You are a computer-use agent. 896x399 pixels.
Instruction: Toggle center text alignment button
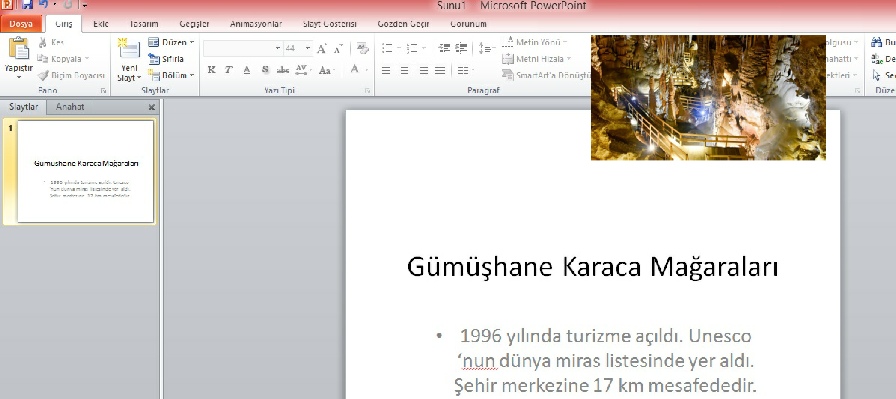[405, 70]
